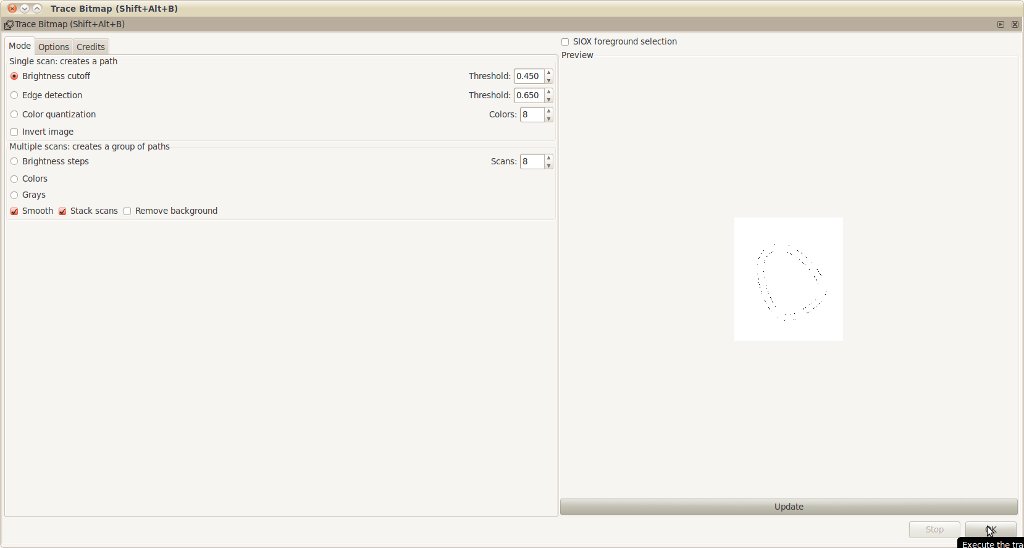Minimize the Trace Bitmap window
The width and height of the screenshot is (1024, 548).
(x=24, y=8)
